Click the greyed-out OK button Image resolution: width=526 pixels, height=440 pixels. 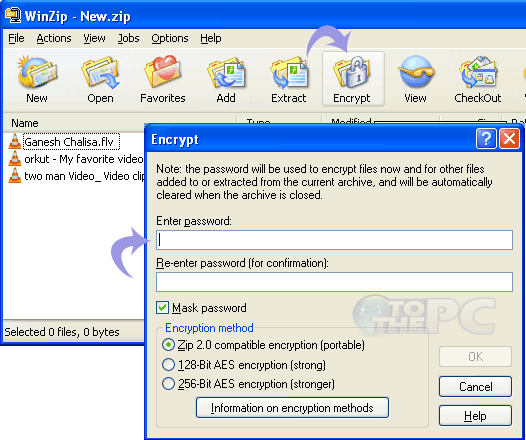tap(475, 356)
